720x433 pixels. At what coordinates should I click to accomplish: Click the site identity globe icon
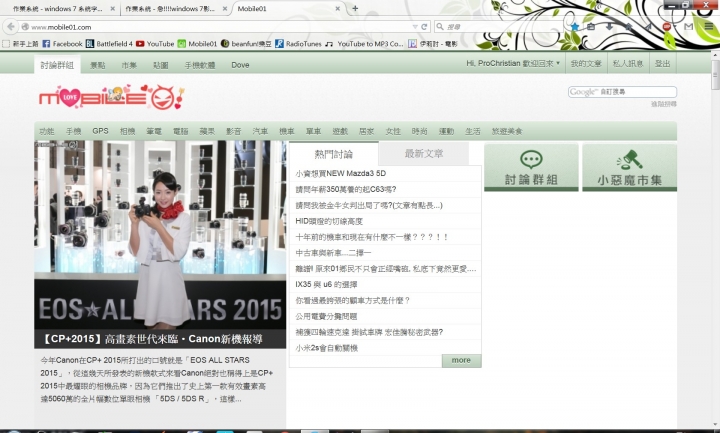coord(25,27)
